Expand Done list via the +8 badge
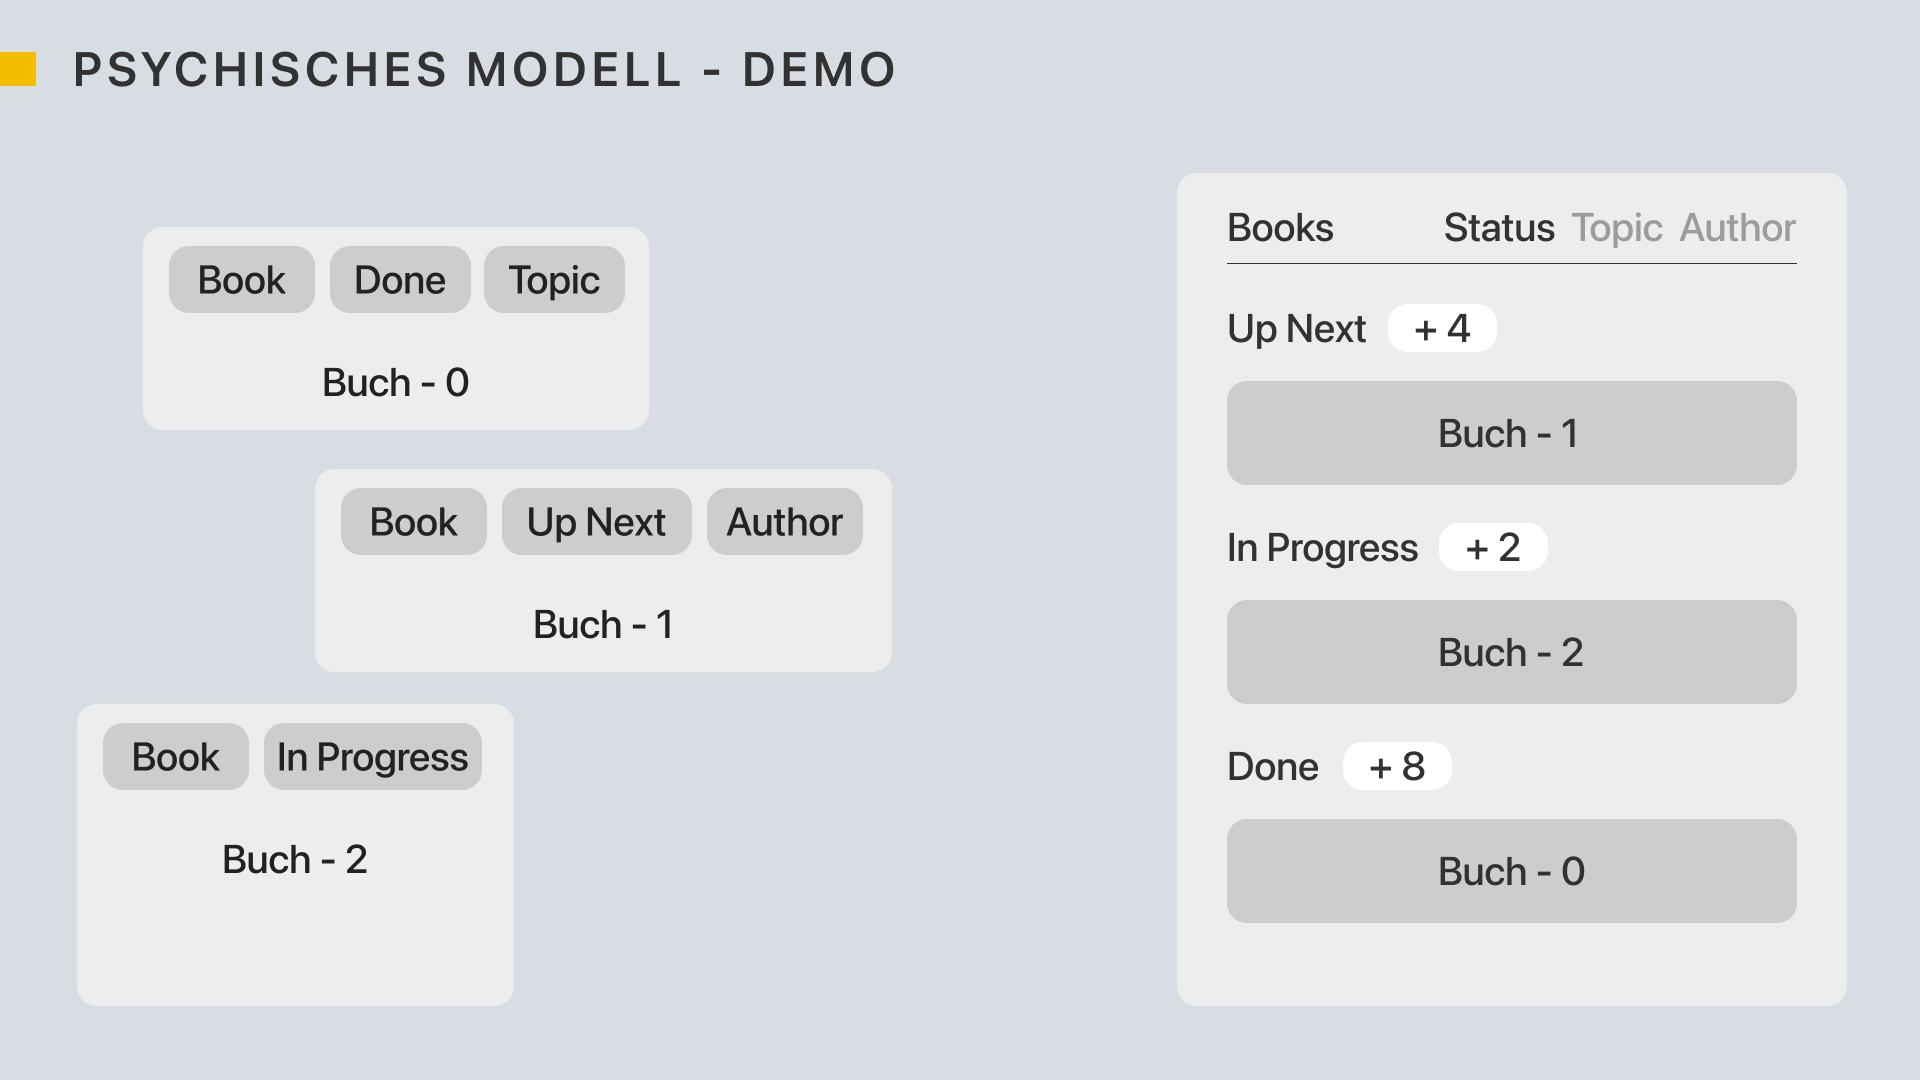1920x1080 pixels. (x=1397, y=766)
